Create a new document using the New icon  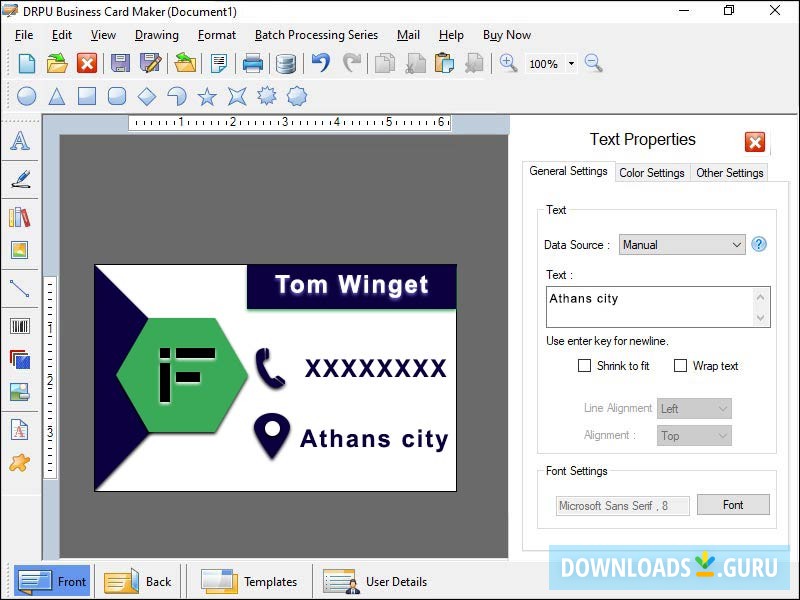point(27,64)
